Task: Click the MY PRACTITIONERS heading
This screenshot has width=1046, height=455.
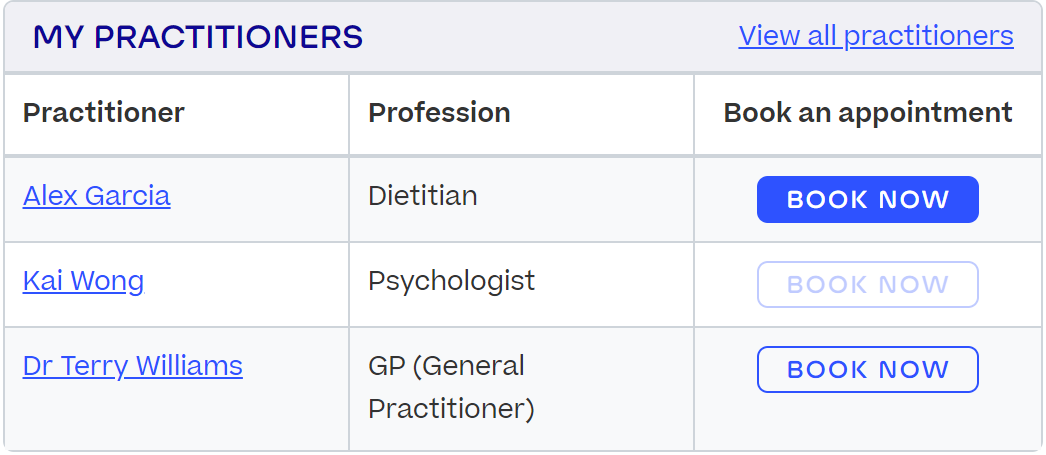Action: [198, 37]
